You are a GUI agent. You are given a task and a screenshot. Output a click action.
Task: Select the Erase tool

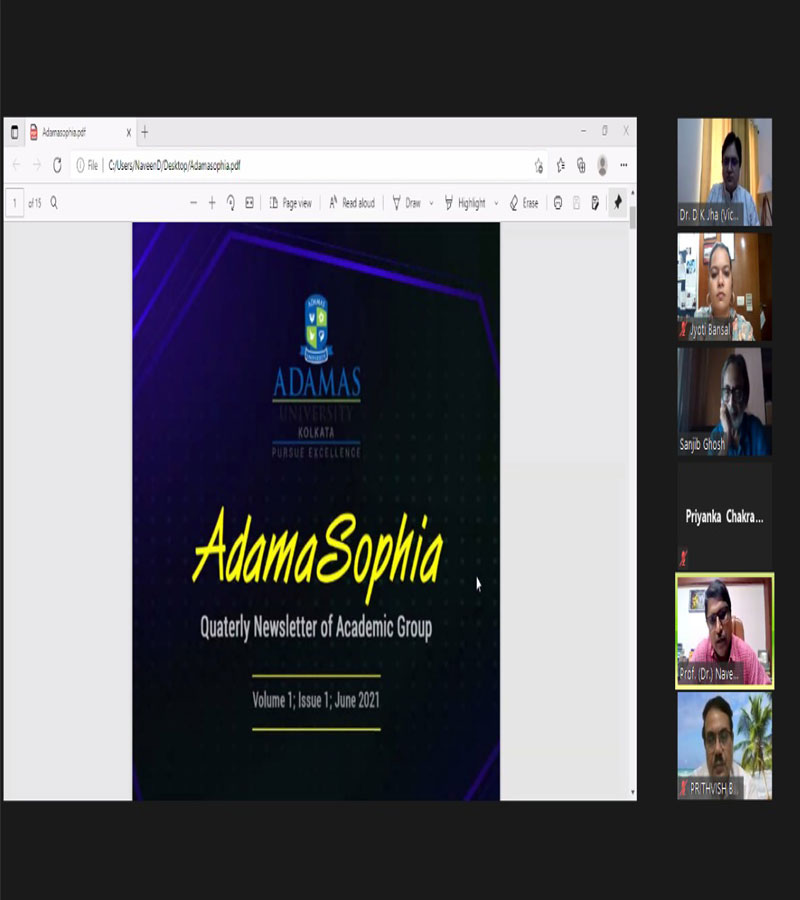(524, 203)
